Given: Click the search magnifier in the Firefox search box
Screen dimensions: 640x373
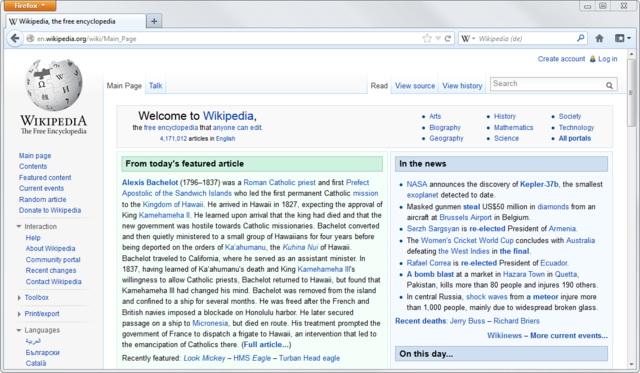Looking at the screenshot, I should 580,38.
